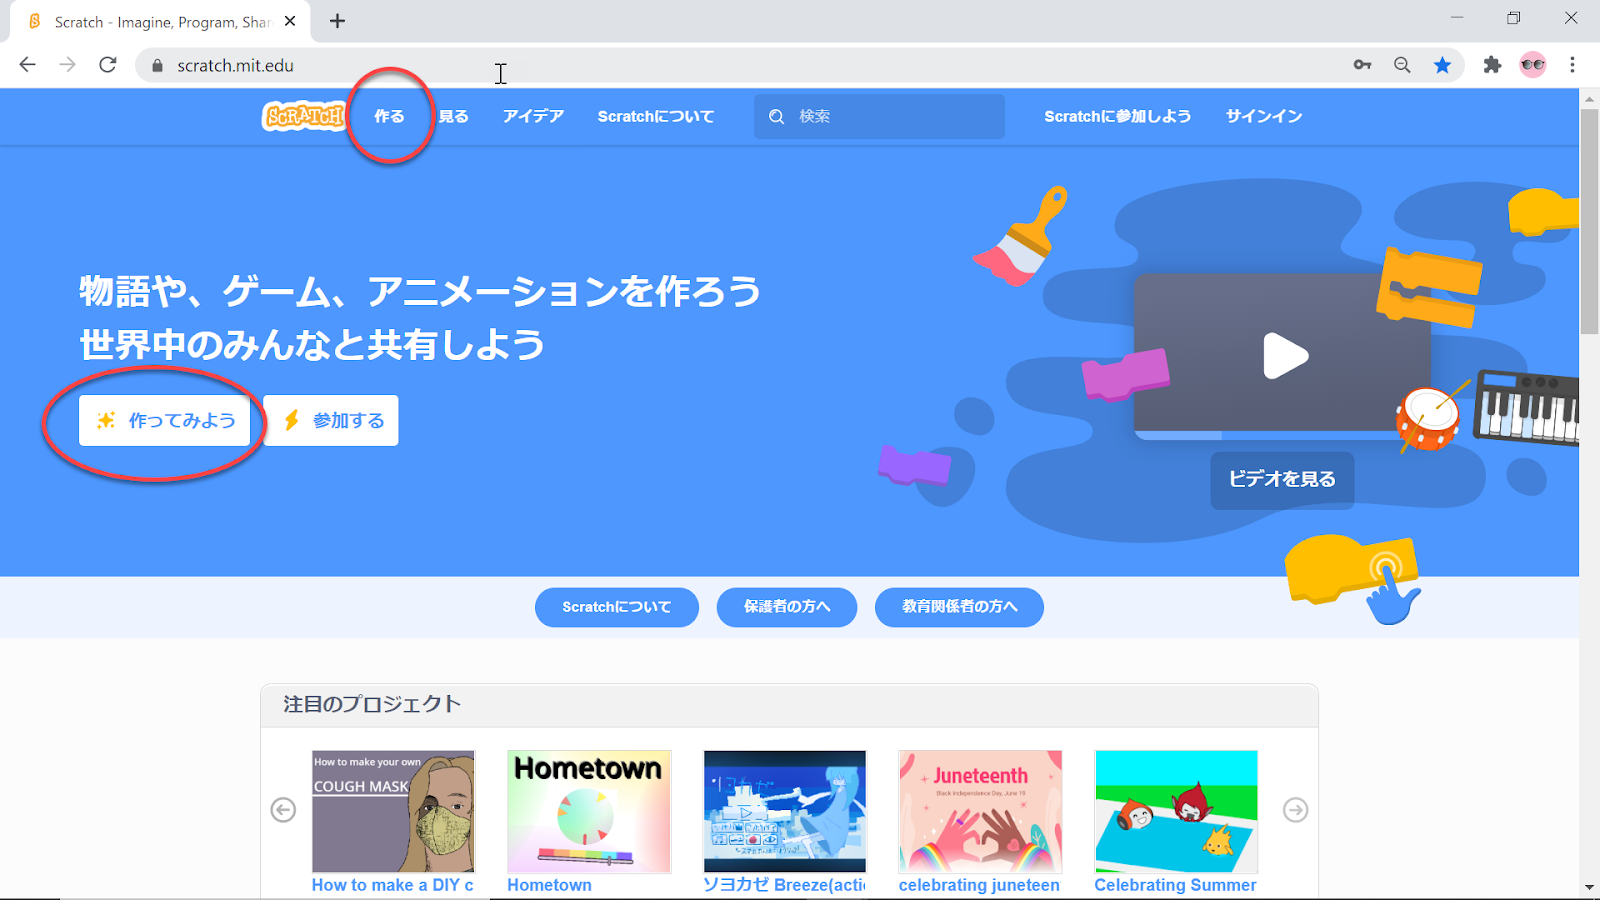Close the Scratch browser tab
Image resolution: width=1600 pixels, height=900 pixels.
pyautogui.click(x=290, y=21)
